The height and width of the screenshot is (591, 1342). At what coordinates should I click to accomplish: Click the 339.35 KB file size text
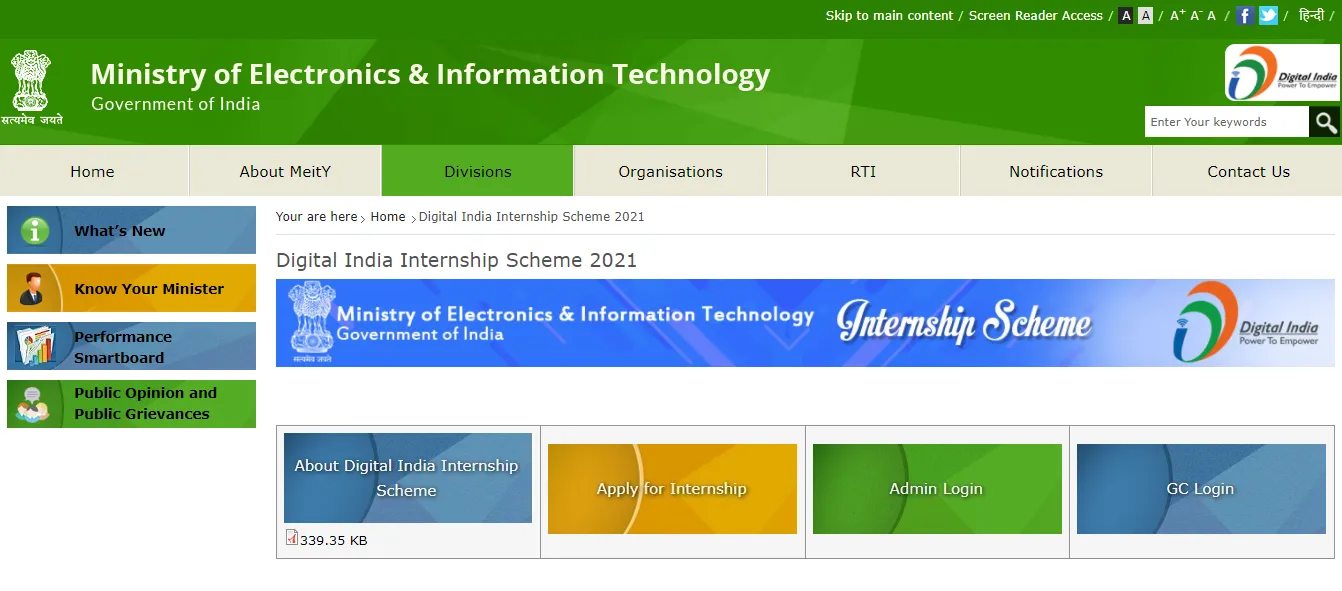click(x=334, y=540)
